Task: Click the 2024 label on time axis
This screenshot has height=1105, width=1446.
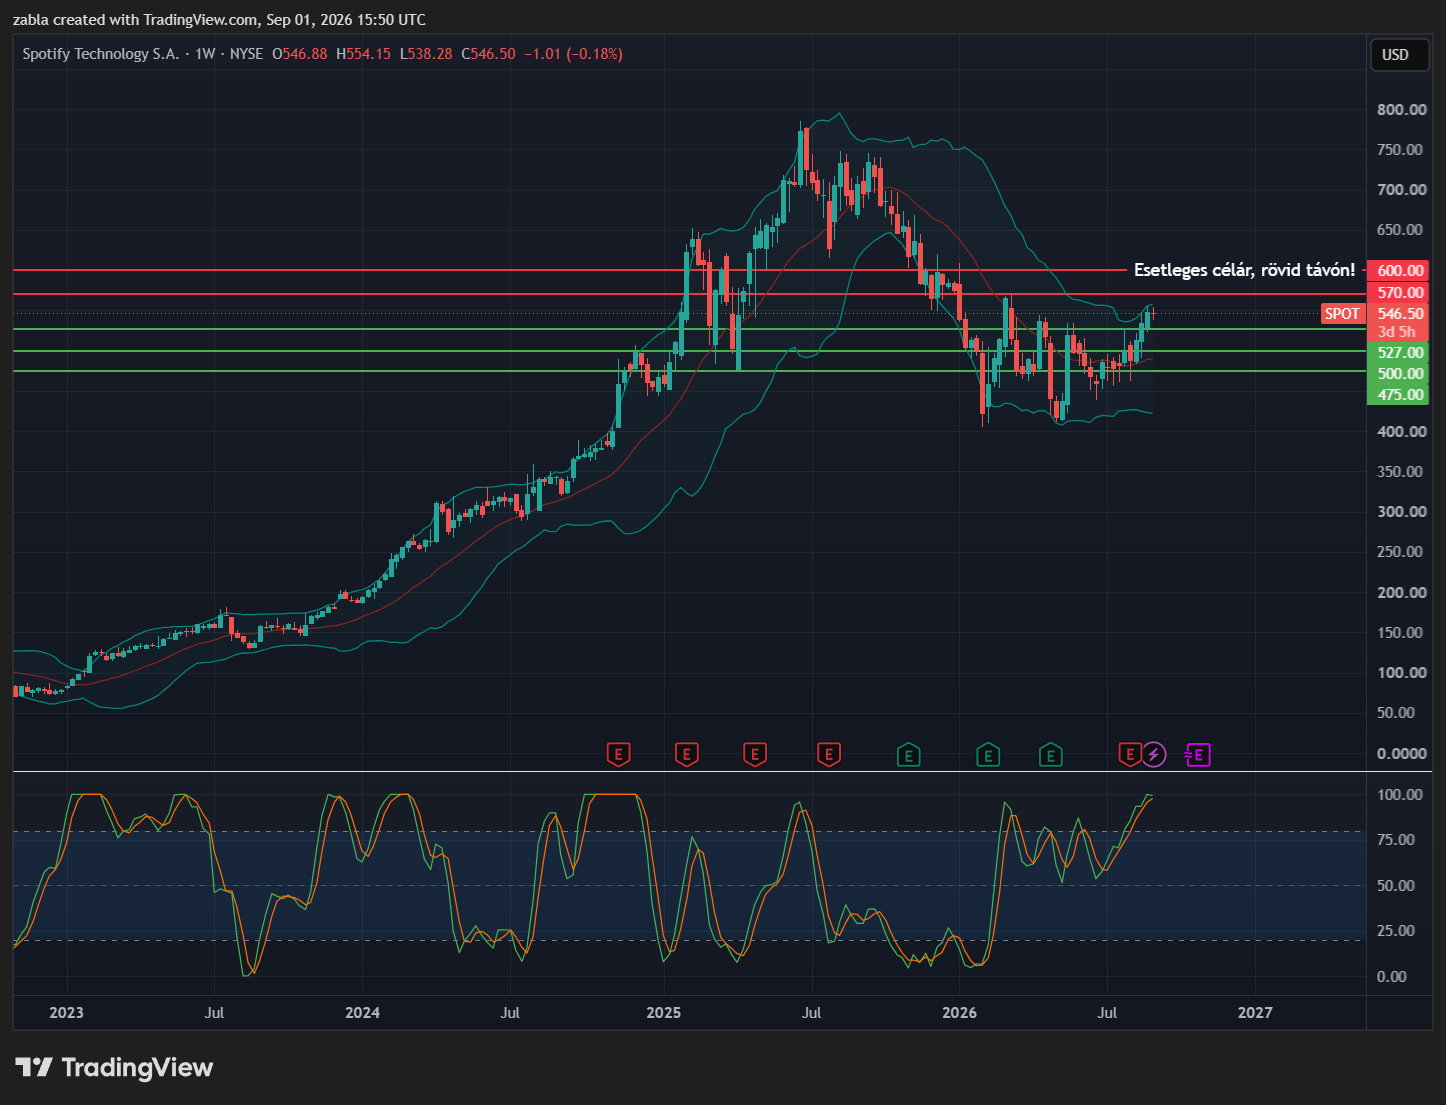Action: point(362,1013)
